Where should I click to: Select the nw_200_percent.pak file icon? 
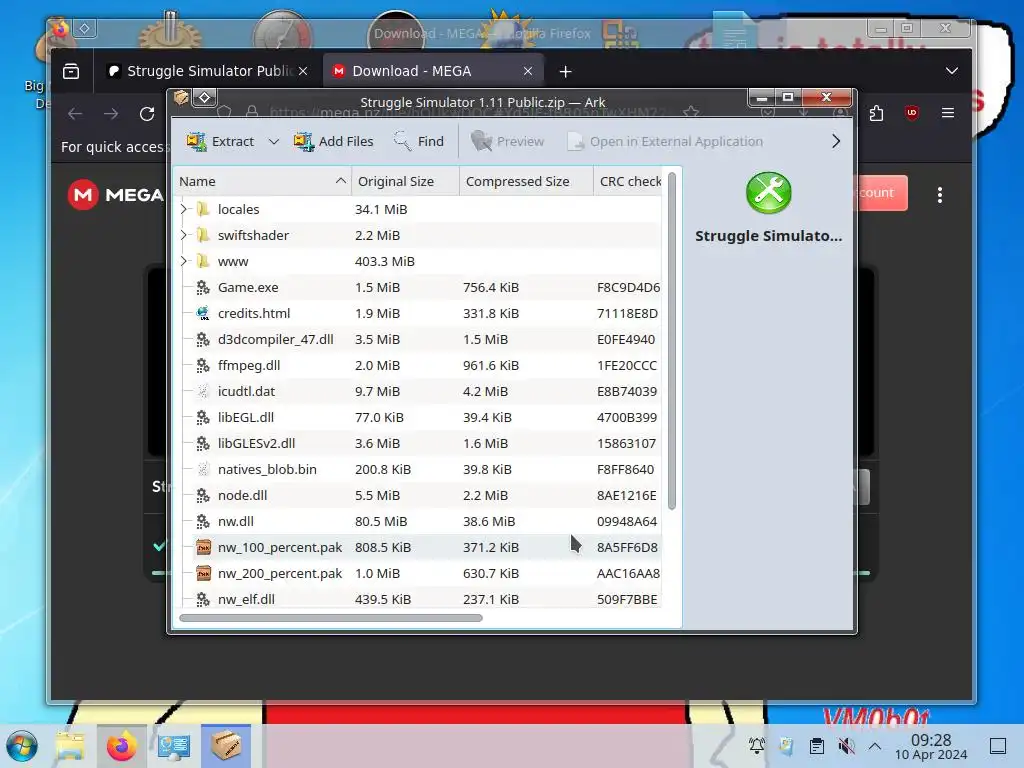click(x=204, y=573)
